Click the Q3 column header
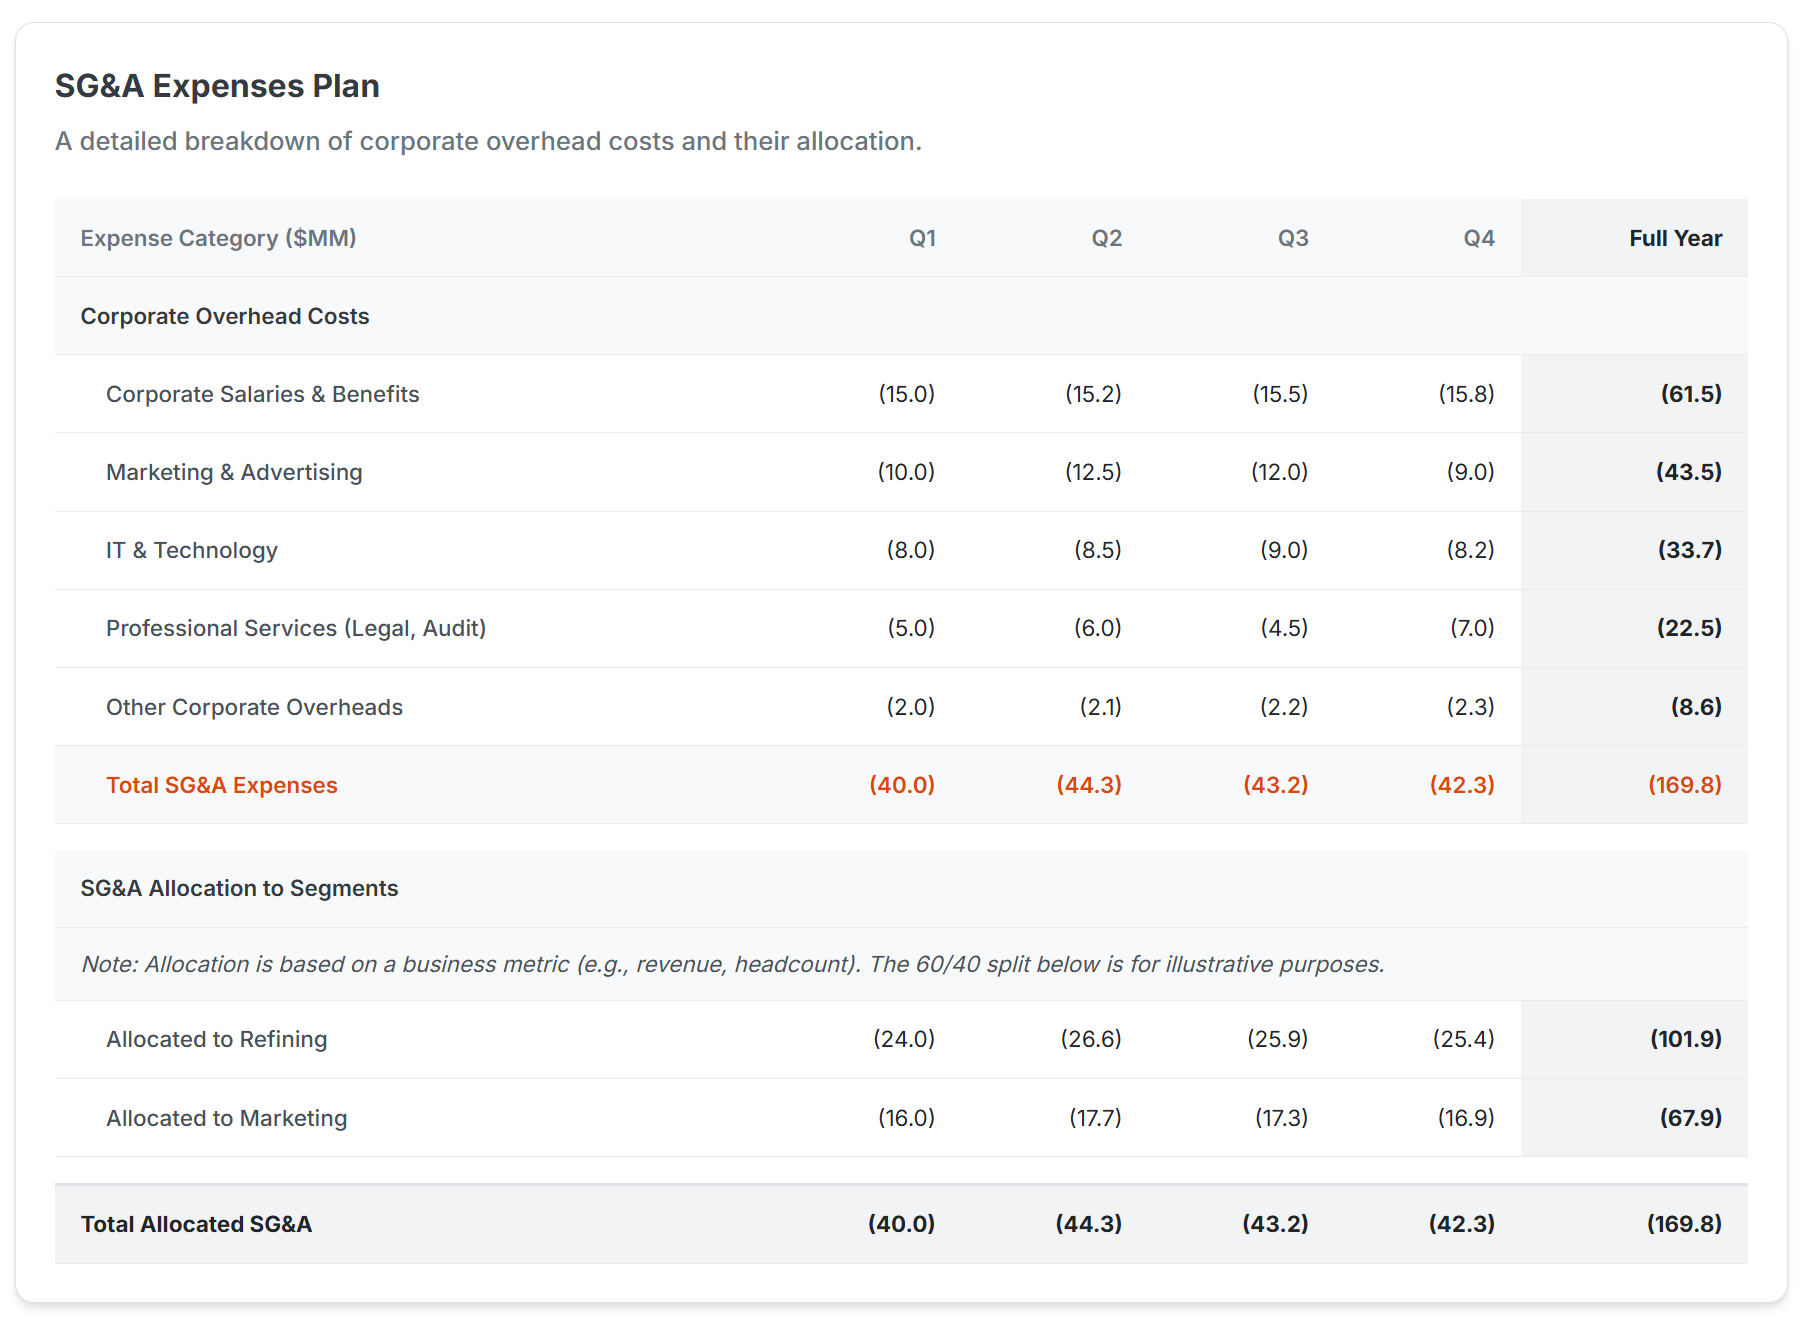This screenshot has height=1337, width=1812. (1293, 238)
